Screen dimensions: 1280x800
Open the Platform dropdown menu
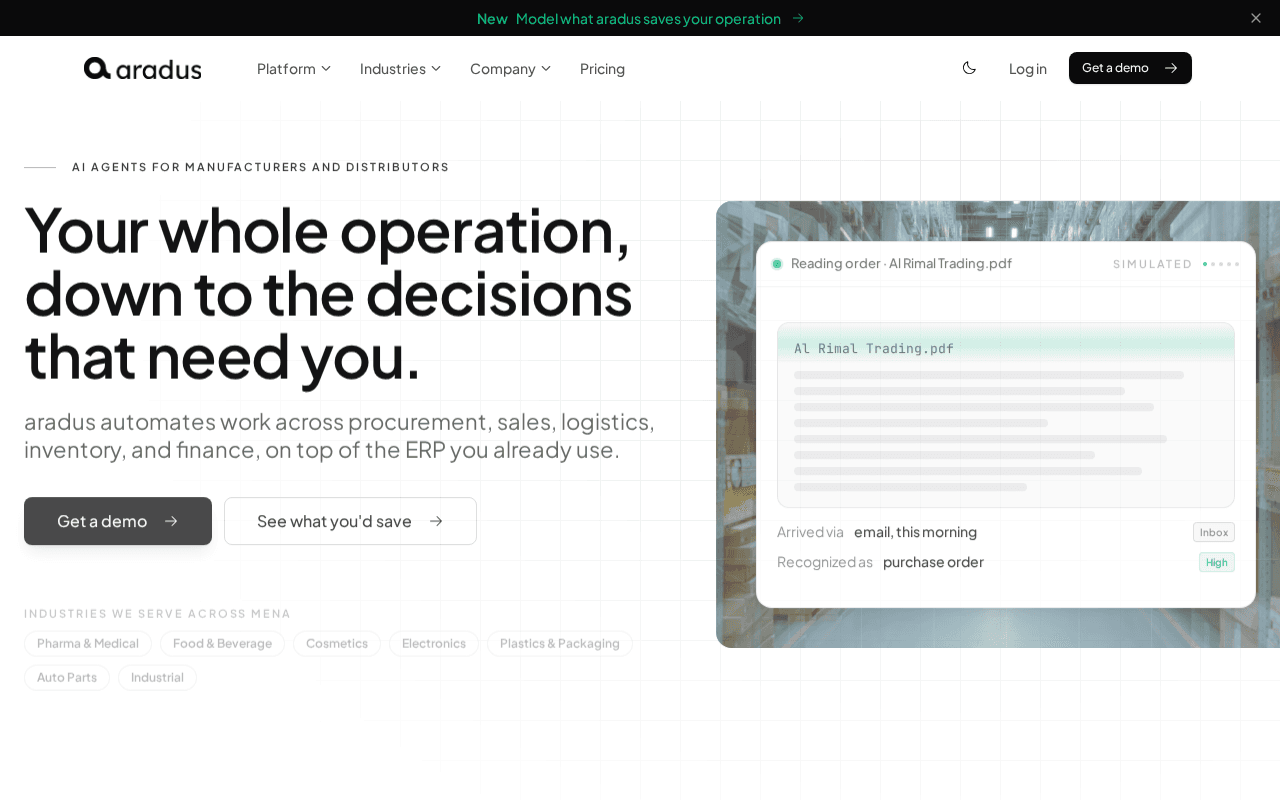pyautogui.click(x=294, y=68)
